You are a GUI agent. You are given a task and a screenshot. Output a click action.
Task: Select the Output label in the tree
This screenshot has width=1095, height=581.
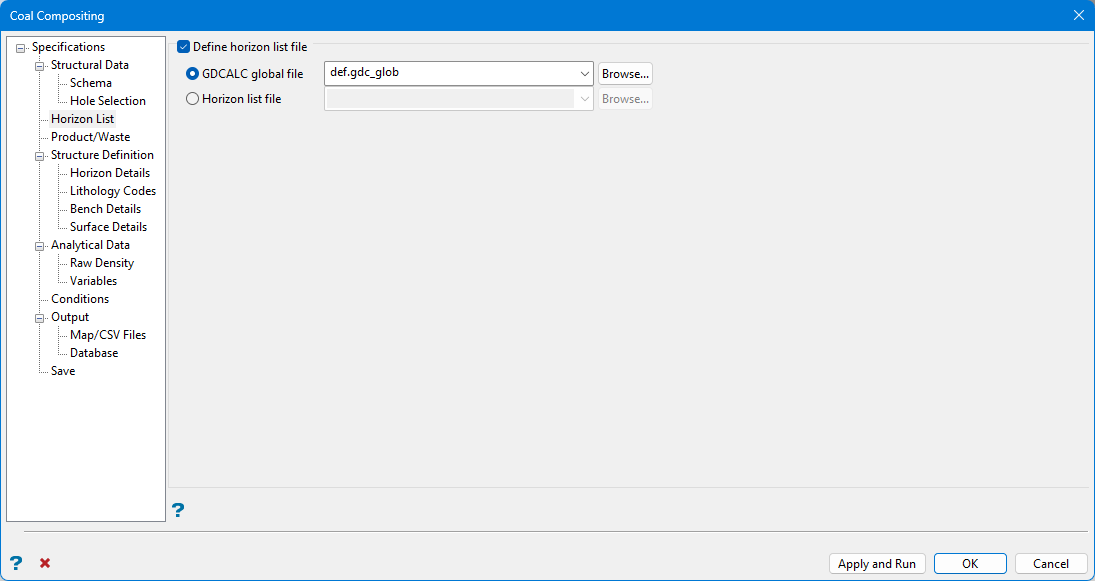click(70, 317)
